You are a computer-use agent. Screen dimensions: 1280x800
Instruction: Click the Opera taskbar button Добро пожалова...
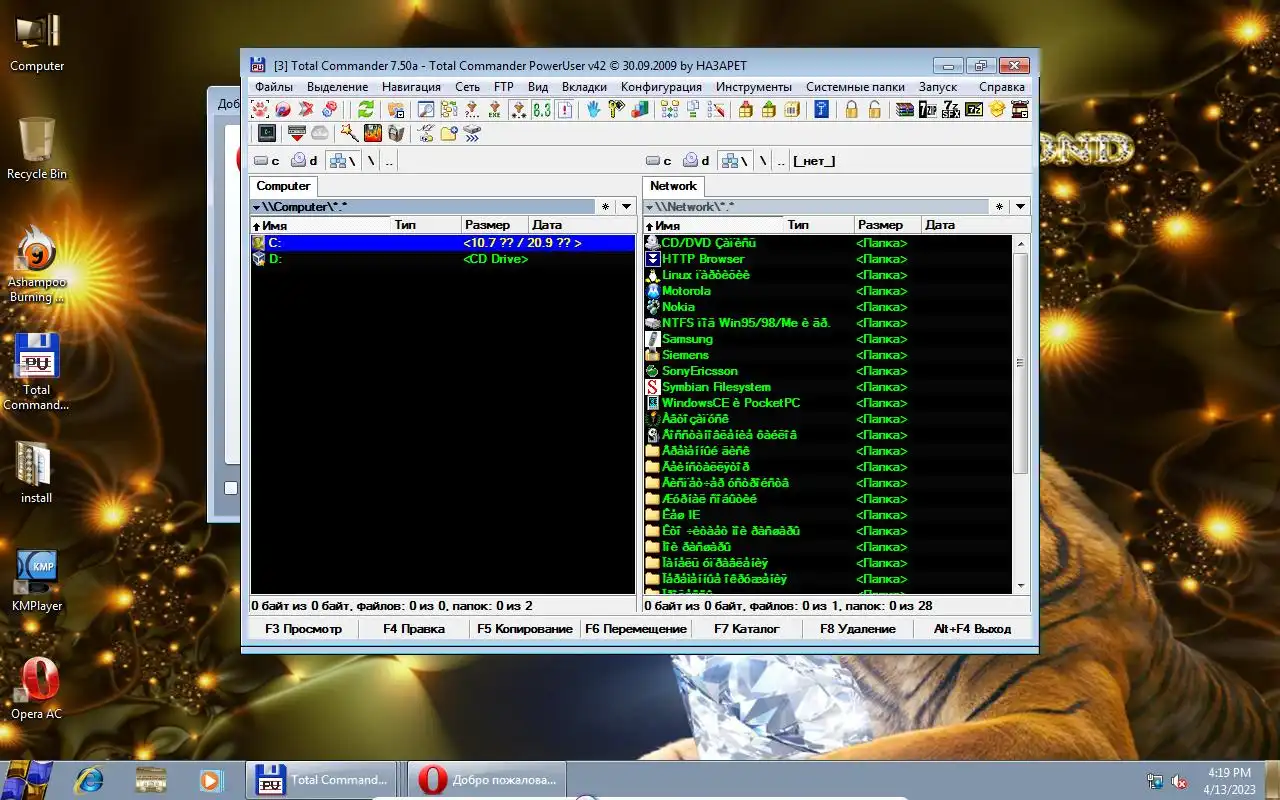pyautogui.click(x=487, y=780)
